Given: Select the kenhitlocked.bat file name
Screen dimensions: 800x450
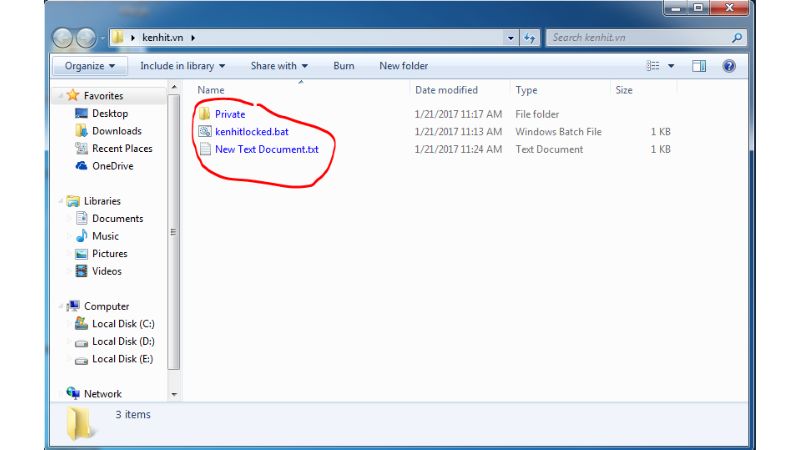Looking at the screenshot, I should [x=252, y=132].
